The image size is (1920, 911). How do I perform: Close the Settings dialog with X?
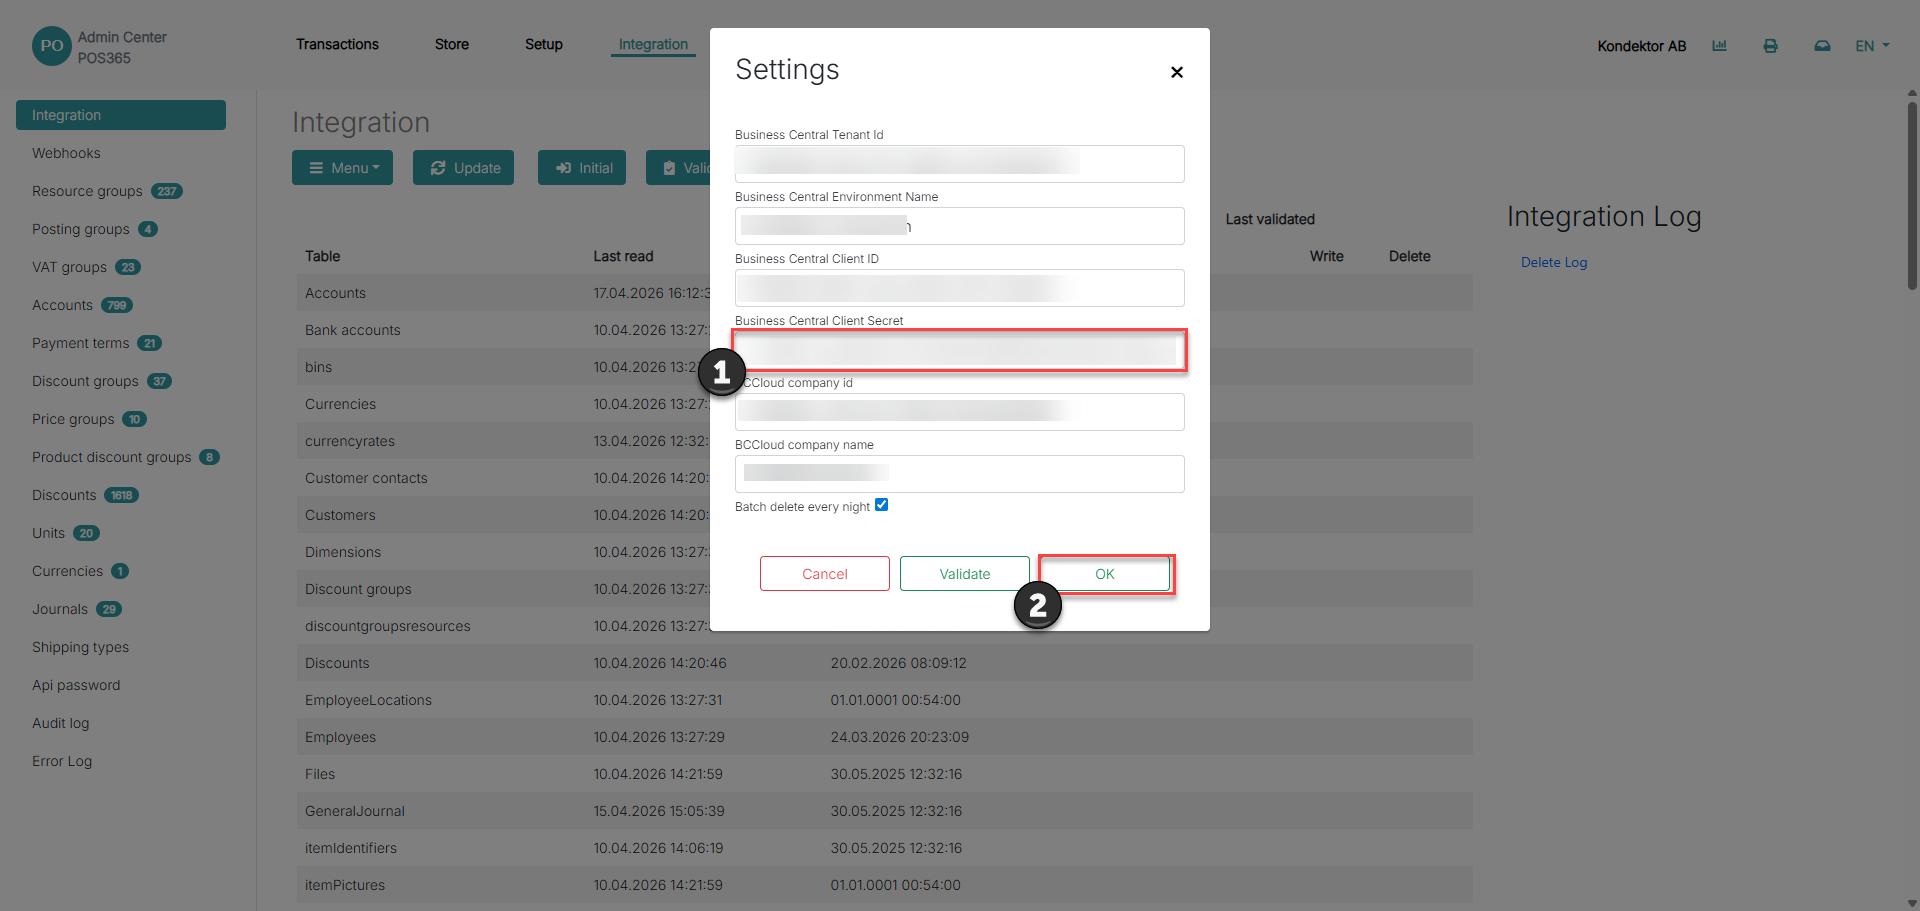pos(1177,72)
